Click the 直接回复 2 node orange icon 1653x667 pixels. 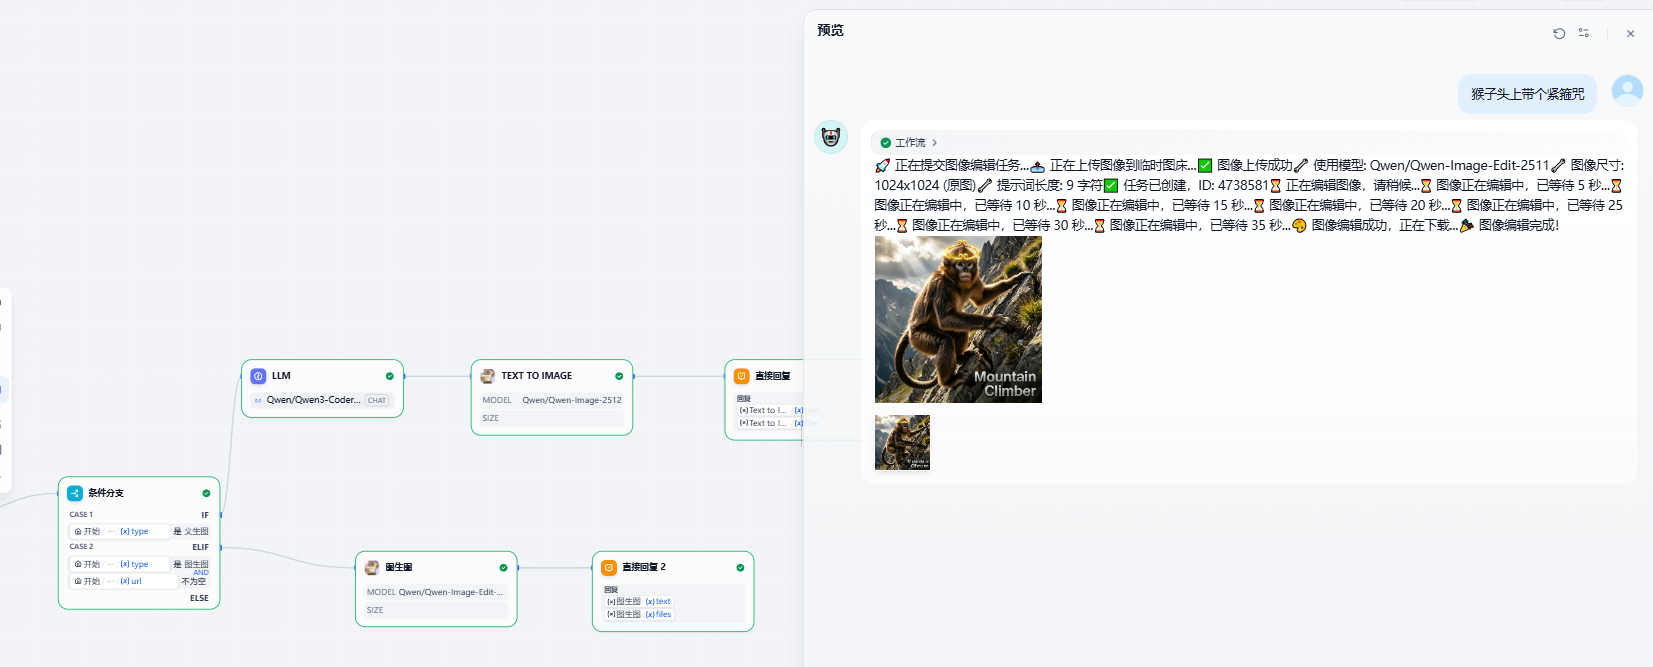tap(609, 567)
